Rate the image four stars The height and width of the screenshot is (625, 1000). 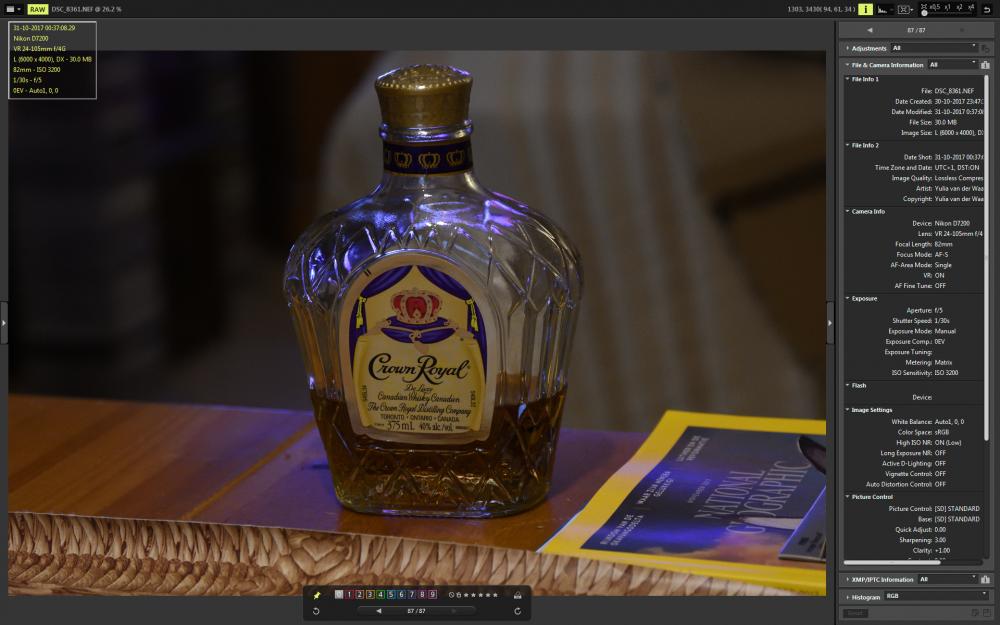(488, 595)
